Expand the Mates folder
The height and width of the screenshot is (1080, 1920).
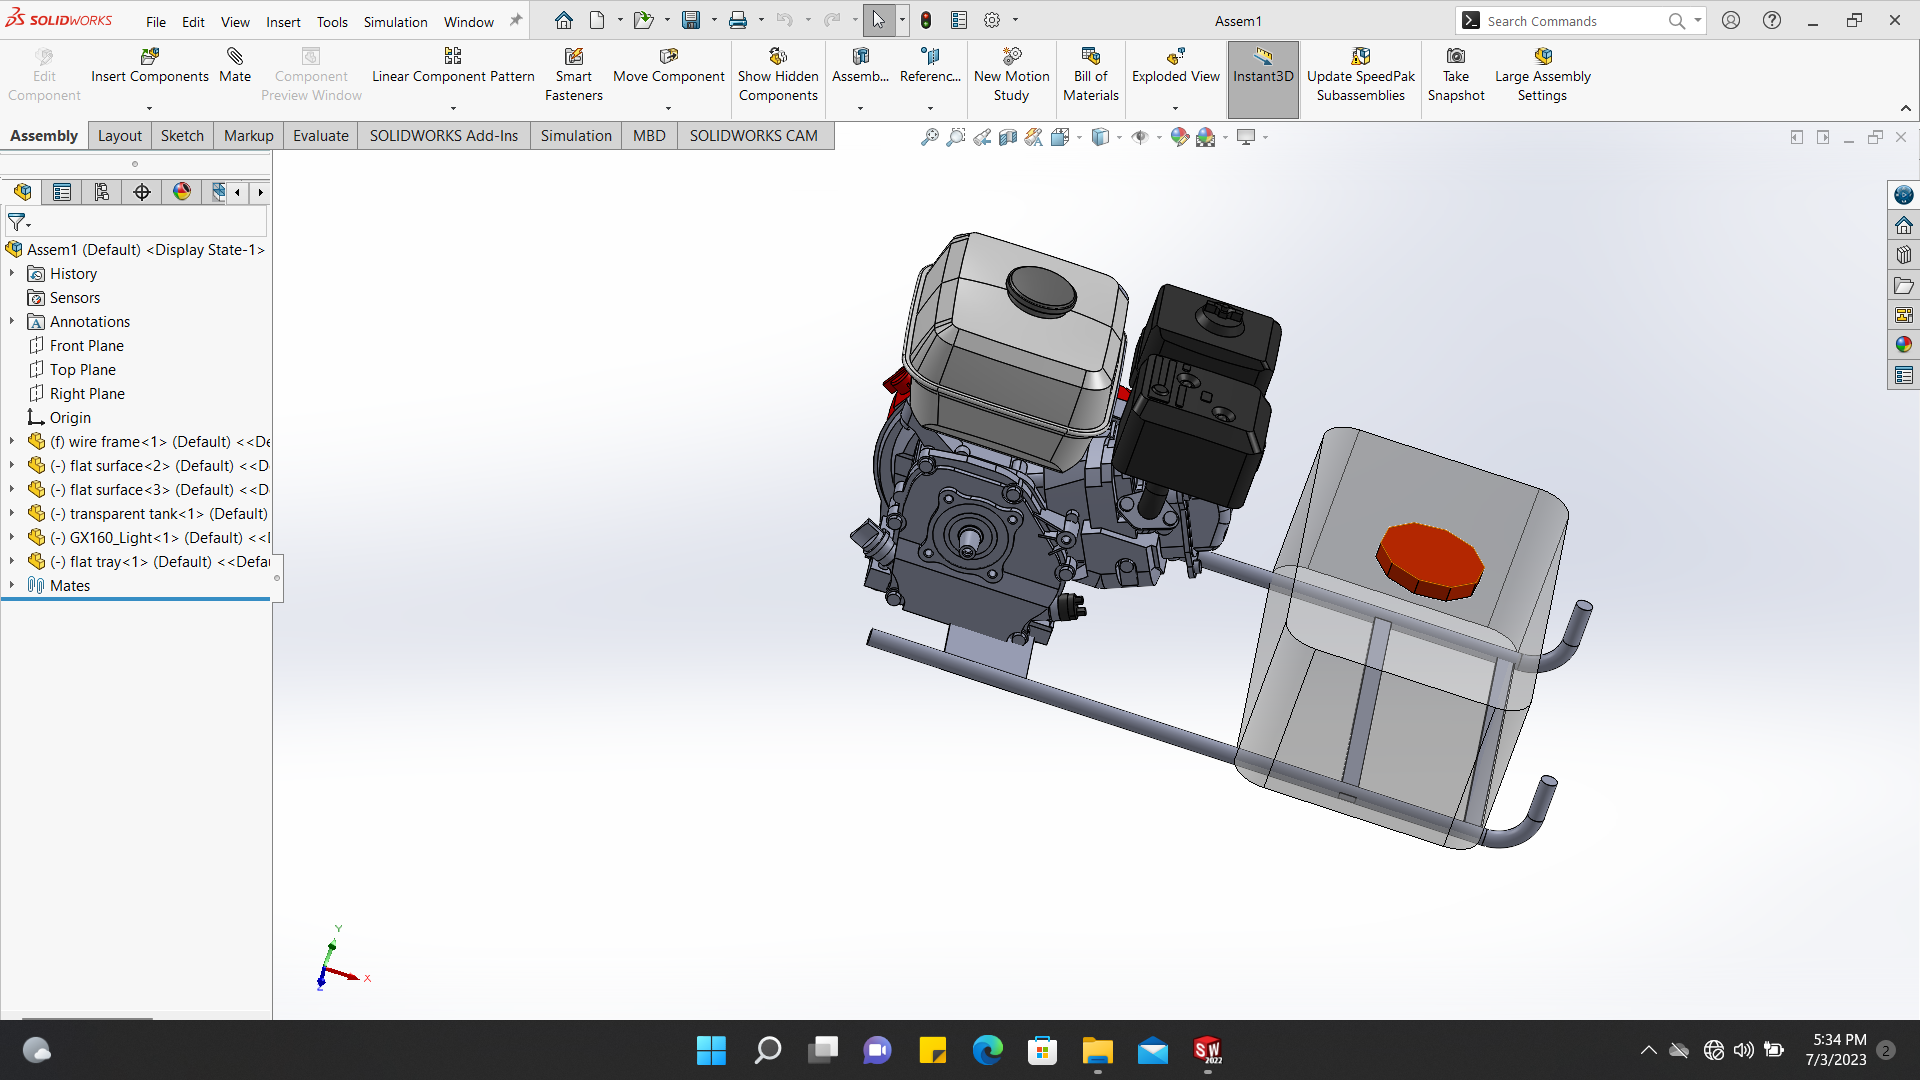12,586
